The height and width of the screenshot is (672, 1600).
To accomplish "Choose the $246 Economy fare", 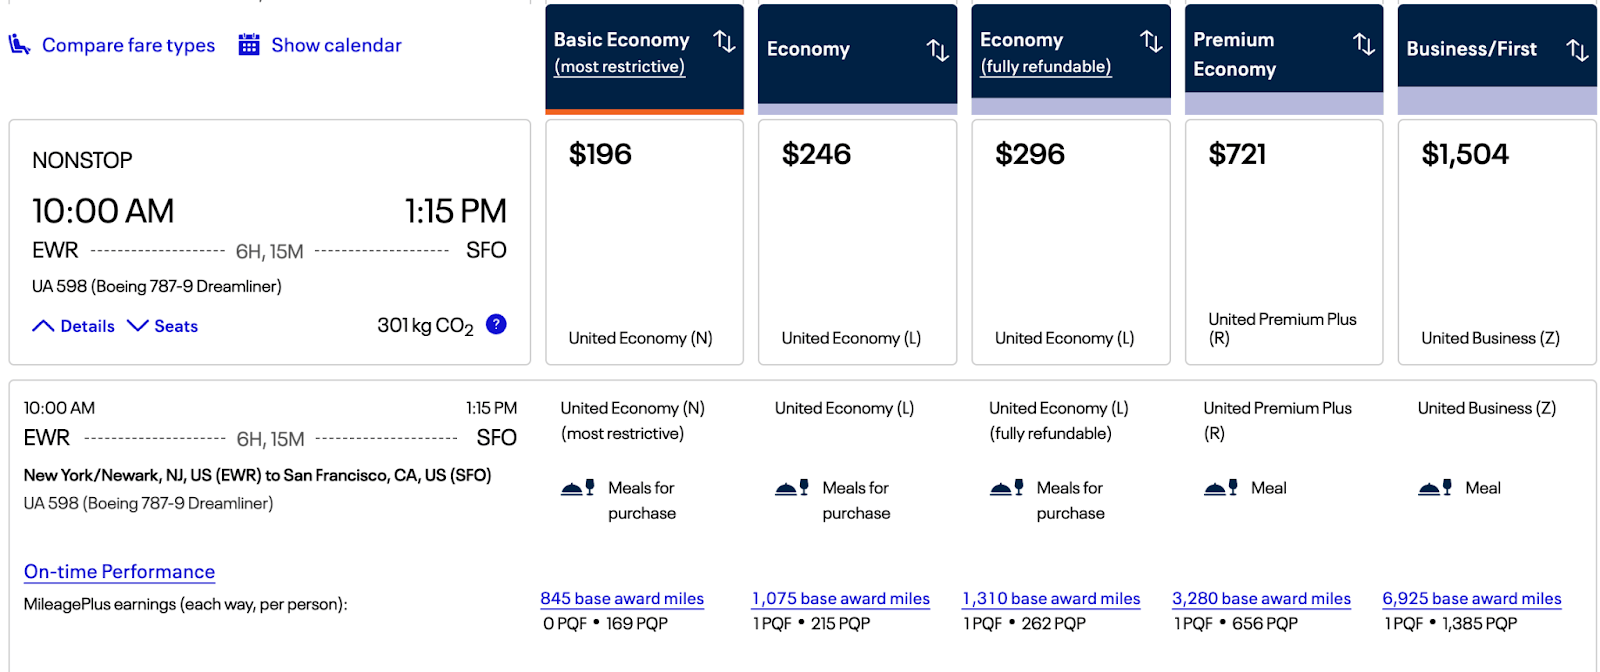I will pos(857,242).
